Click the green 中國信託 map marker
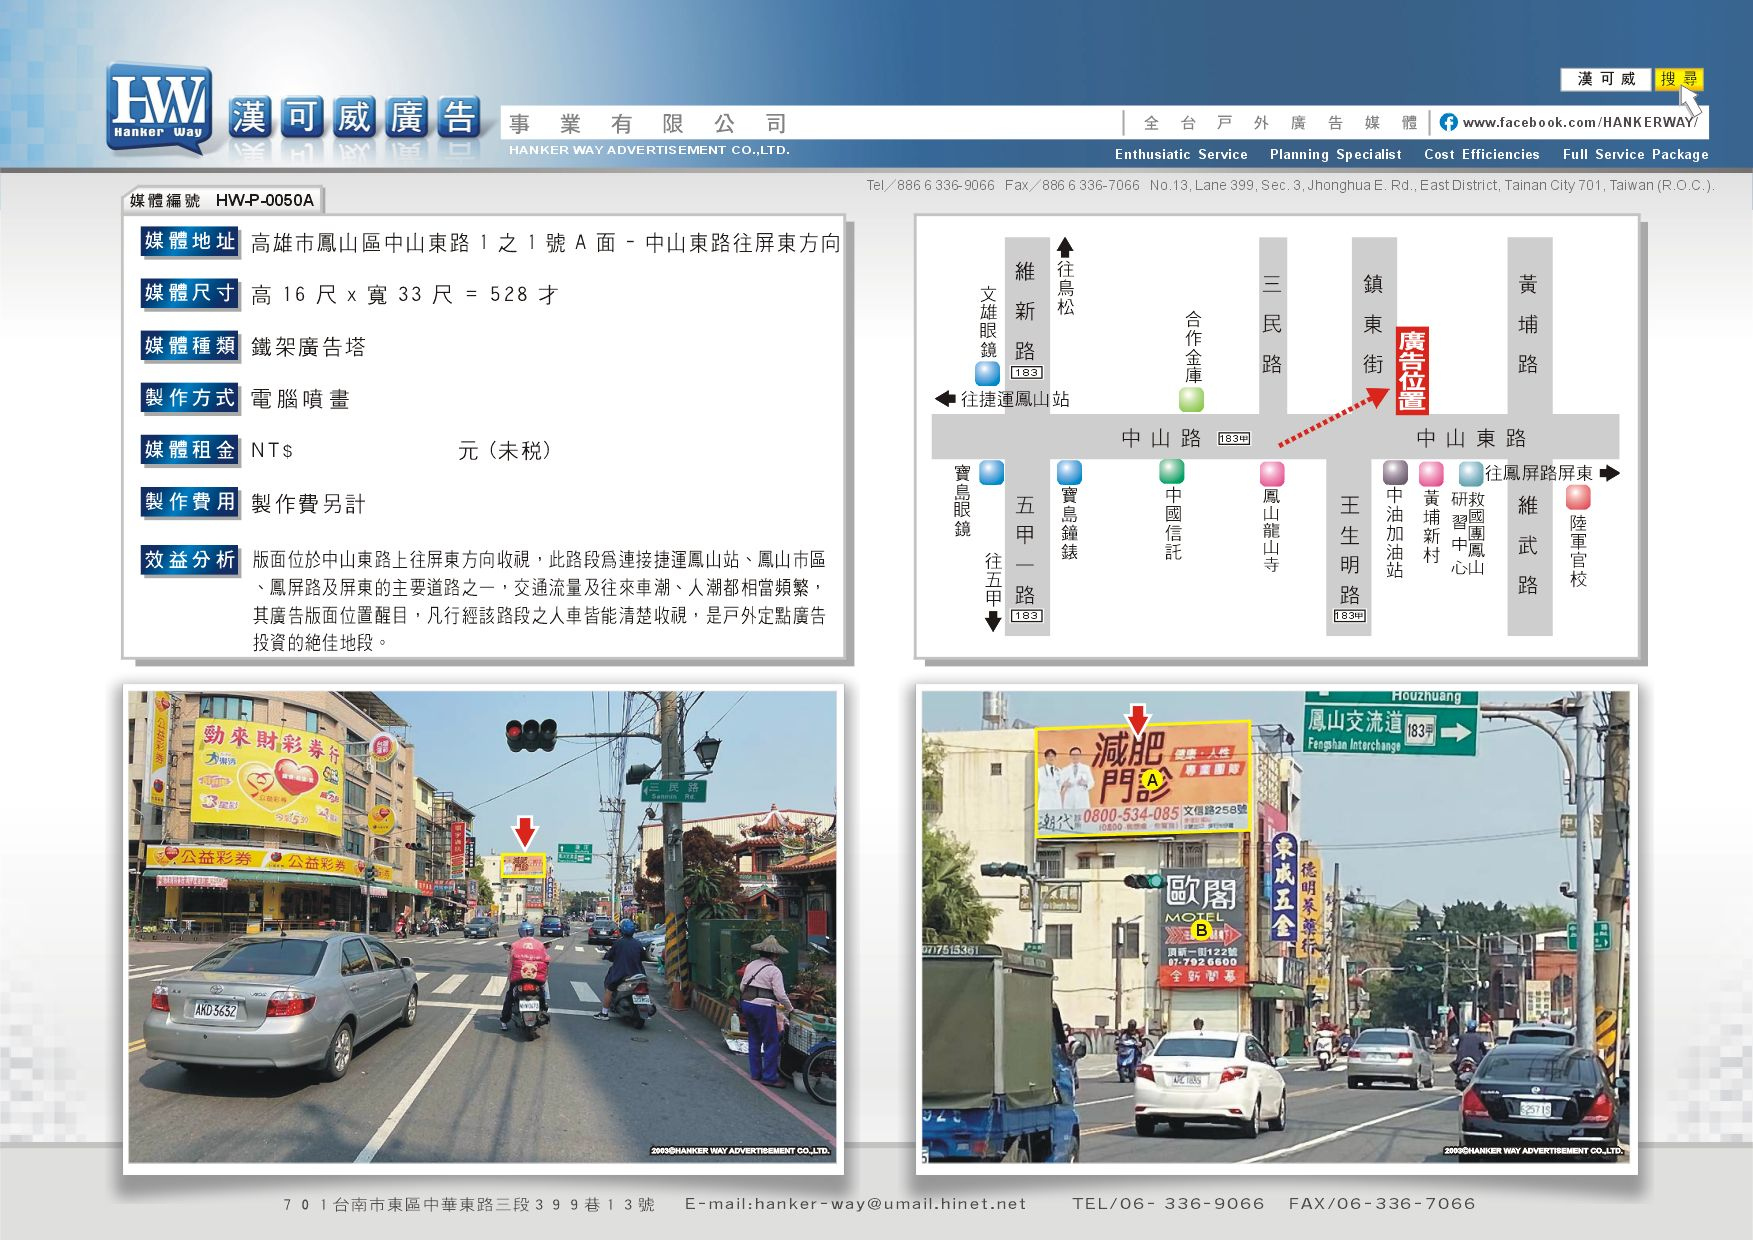The image size is (1753, 1240). click(1171, 471)
